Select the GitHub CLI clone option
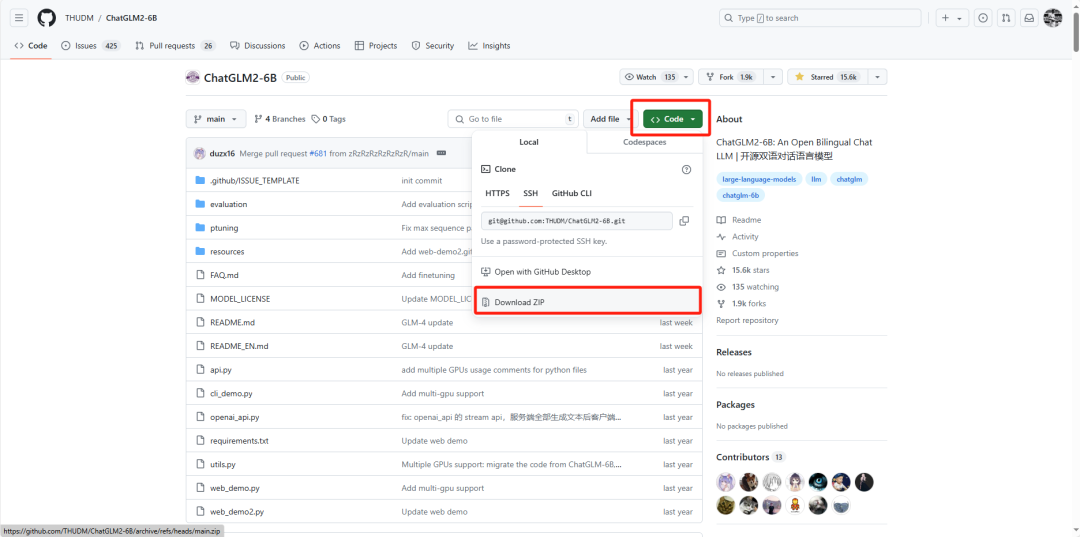 coord(572,193)
